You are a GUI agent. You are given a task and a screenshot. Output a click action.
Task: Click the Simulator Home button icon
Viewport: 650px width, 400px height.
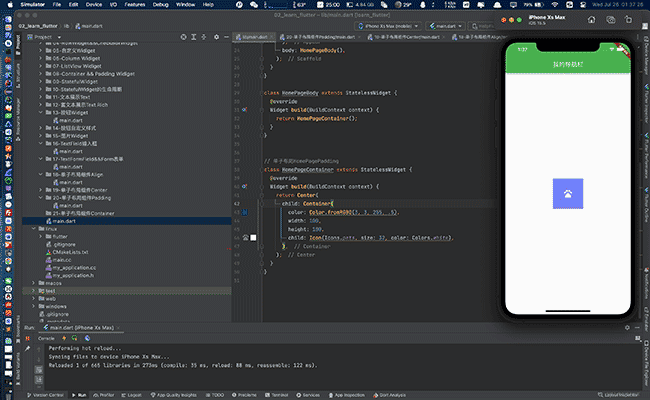point(592,19)
